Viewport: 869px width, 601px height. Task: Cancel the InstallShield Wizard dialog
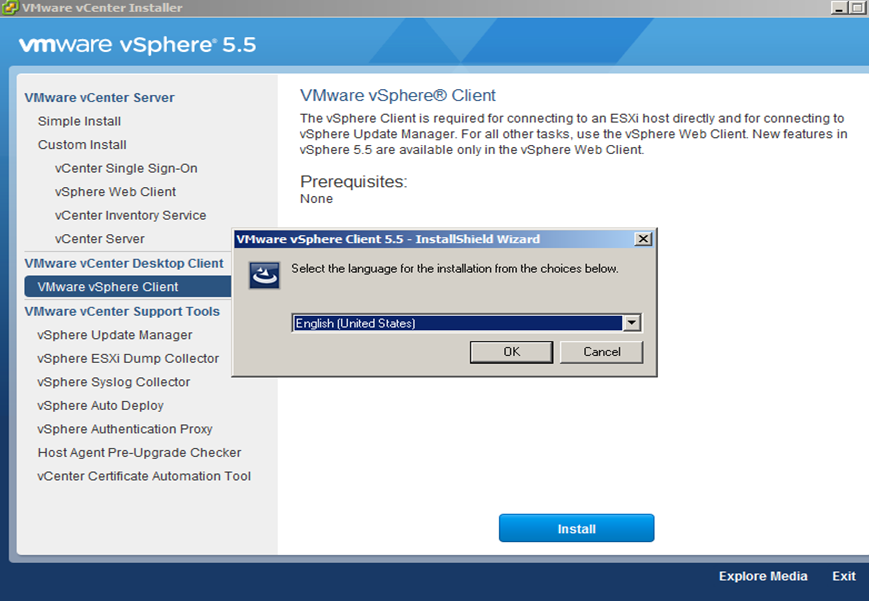[601, 352]
